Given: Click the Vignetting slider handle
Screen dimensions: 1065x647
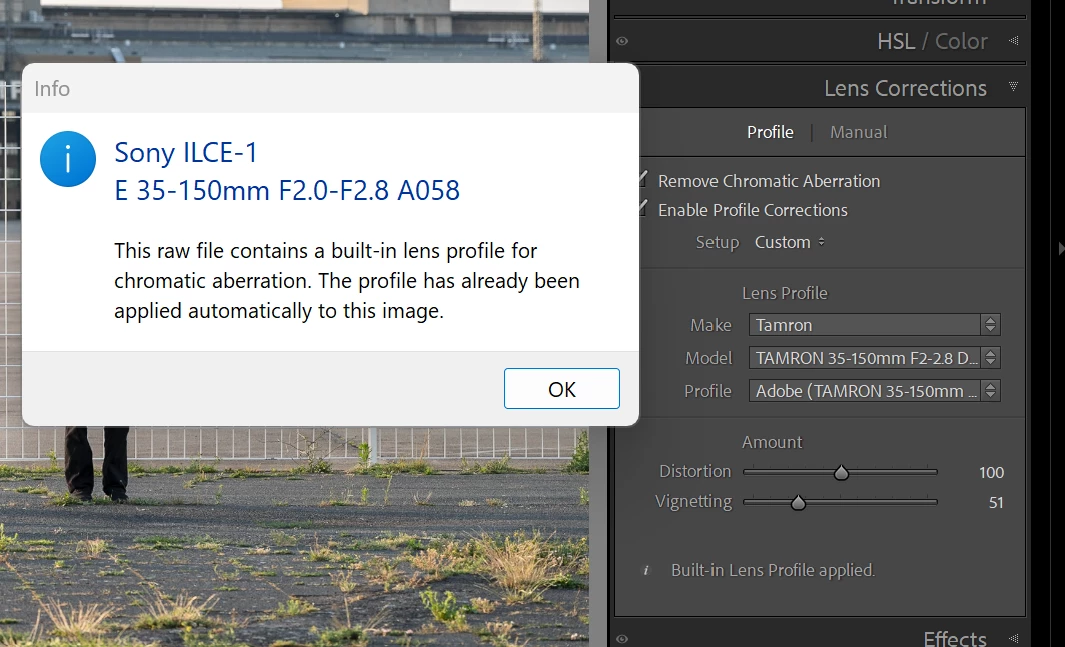Looking at the screenshot, I should tap(798, 502).
